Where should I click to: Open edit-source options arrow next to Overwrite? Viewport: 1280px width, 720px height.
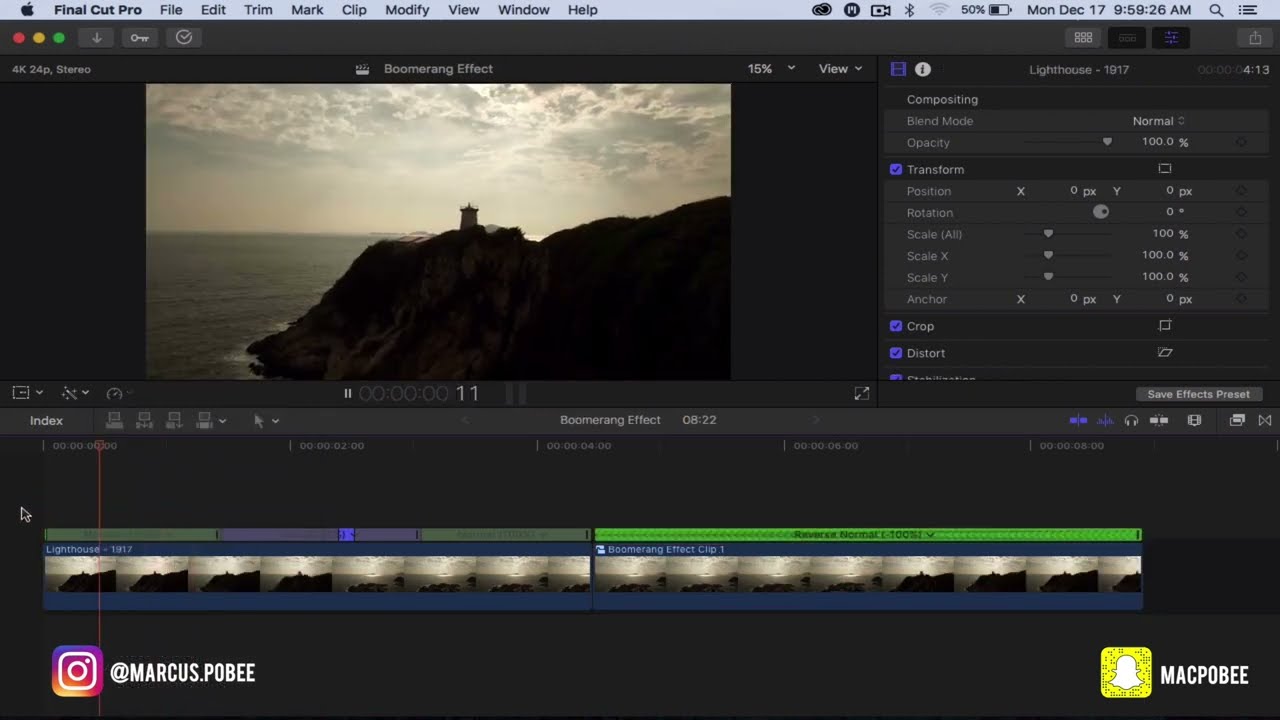click(222, 421)
